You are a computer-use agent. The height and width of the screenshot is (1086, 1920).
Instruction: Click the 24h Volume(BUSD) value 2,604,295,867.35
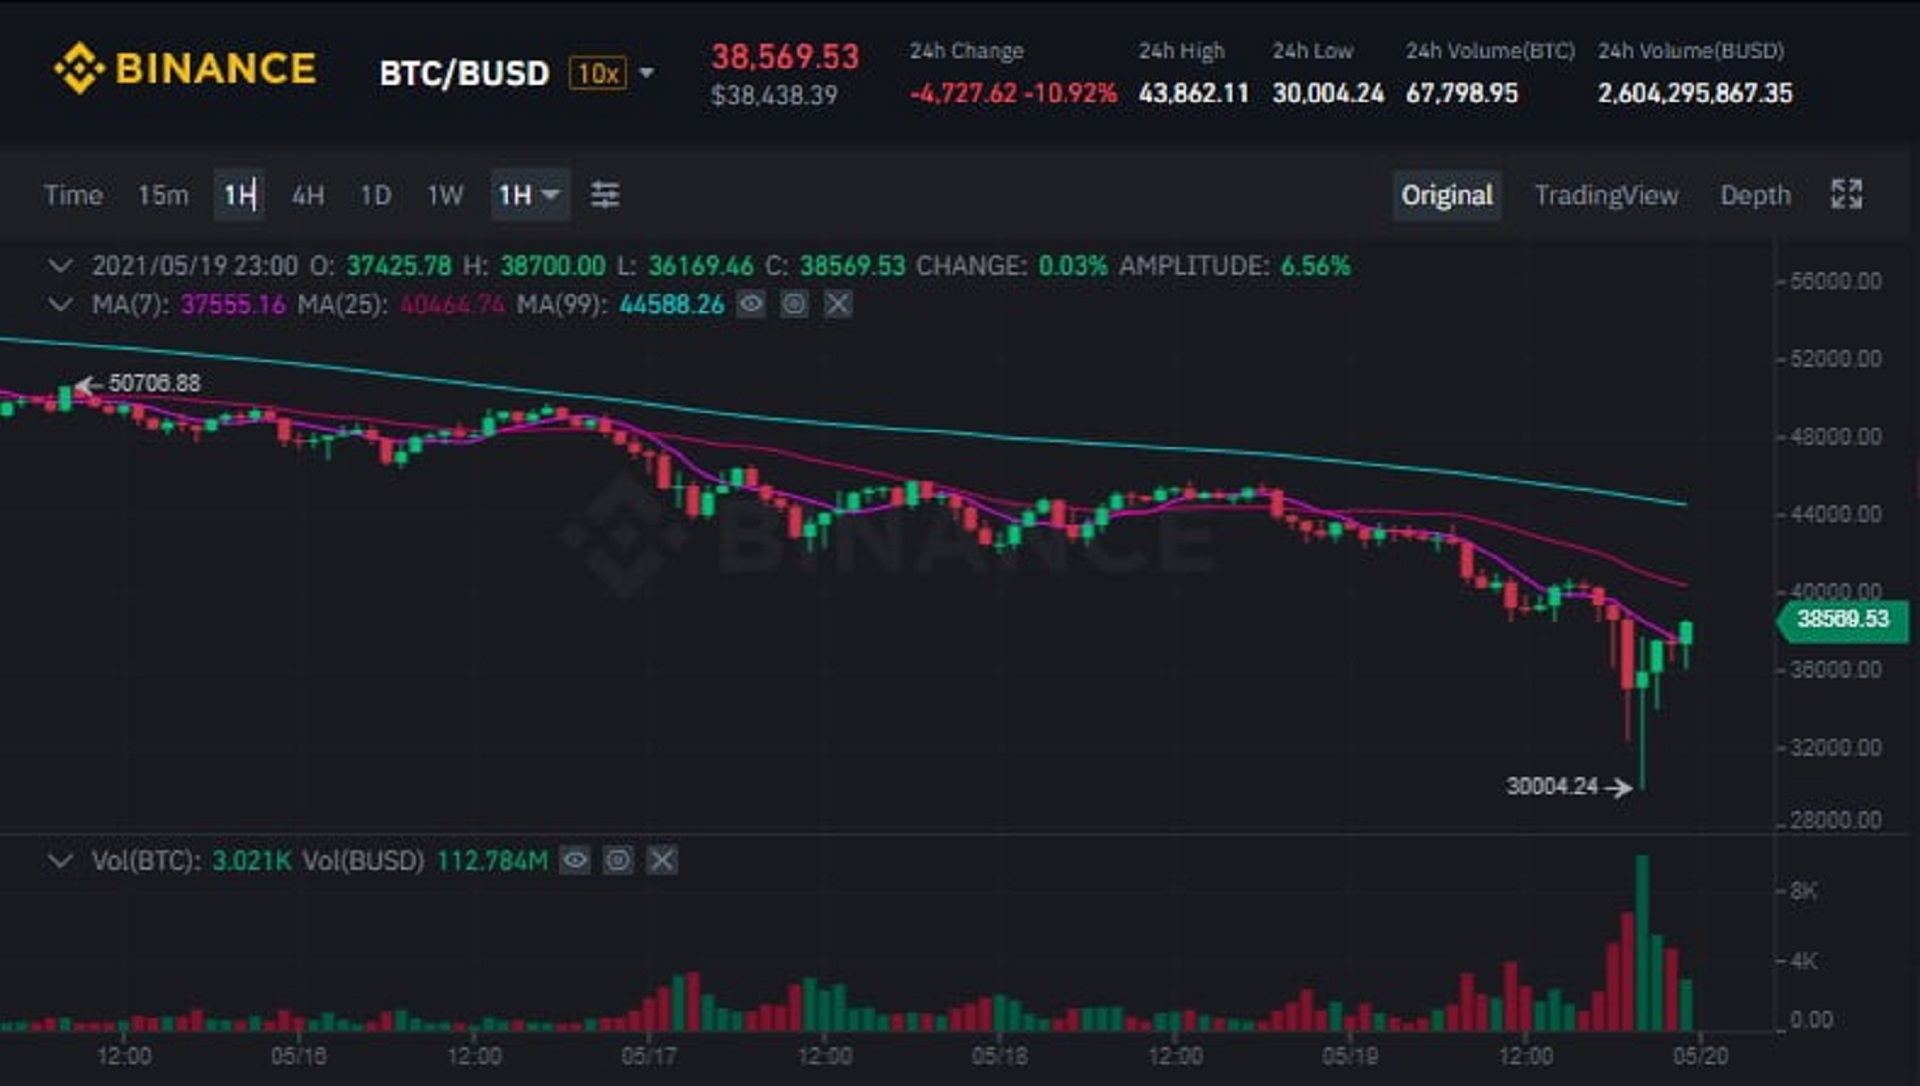[1695, 94]
